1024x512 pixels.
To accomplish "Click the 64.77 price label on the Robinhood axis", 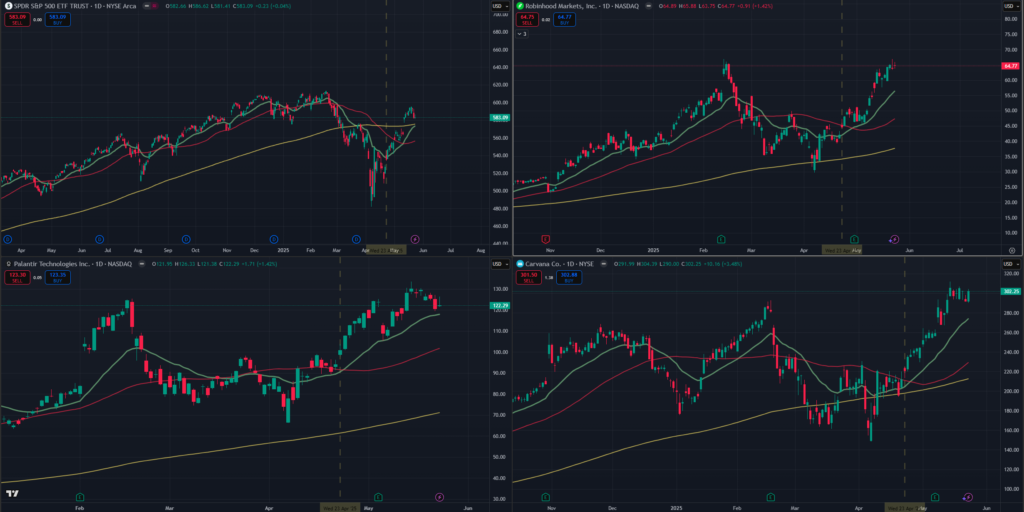I will tap(1010, 66).
